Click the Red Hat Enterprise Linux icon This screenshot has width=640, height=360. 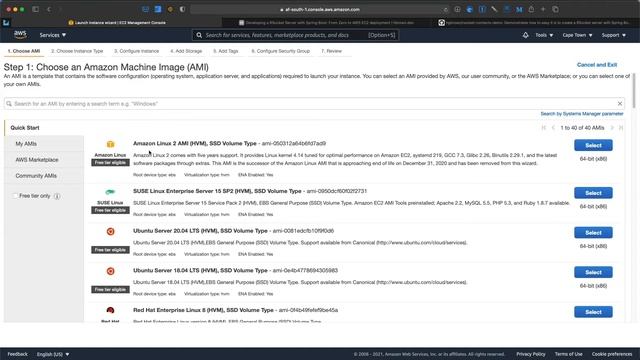[x=110, y=310]
